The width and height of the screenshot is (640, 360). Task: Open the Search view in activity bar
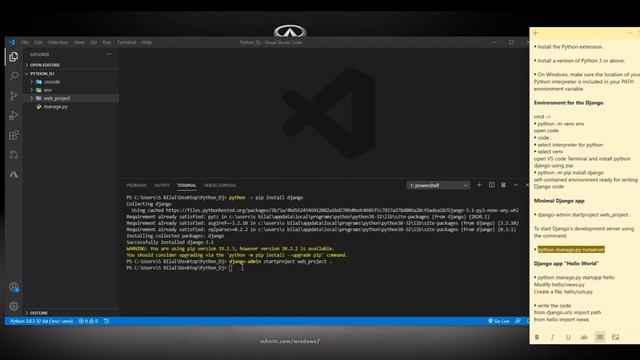click(x=13, y=76)
